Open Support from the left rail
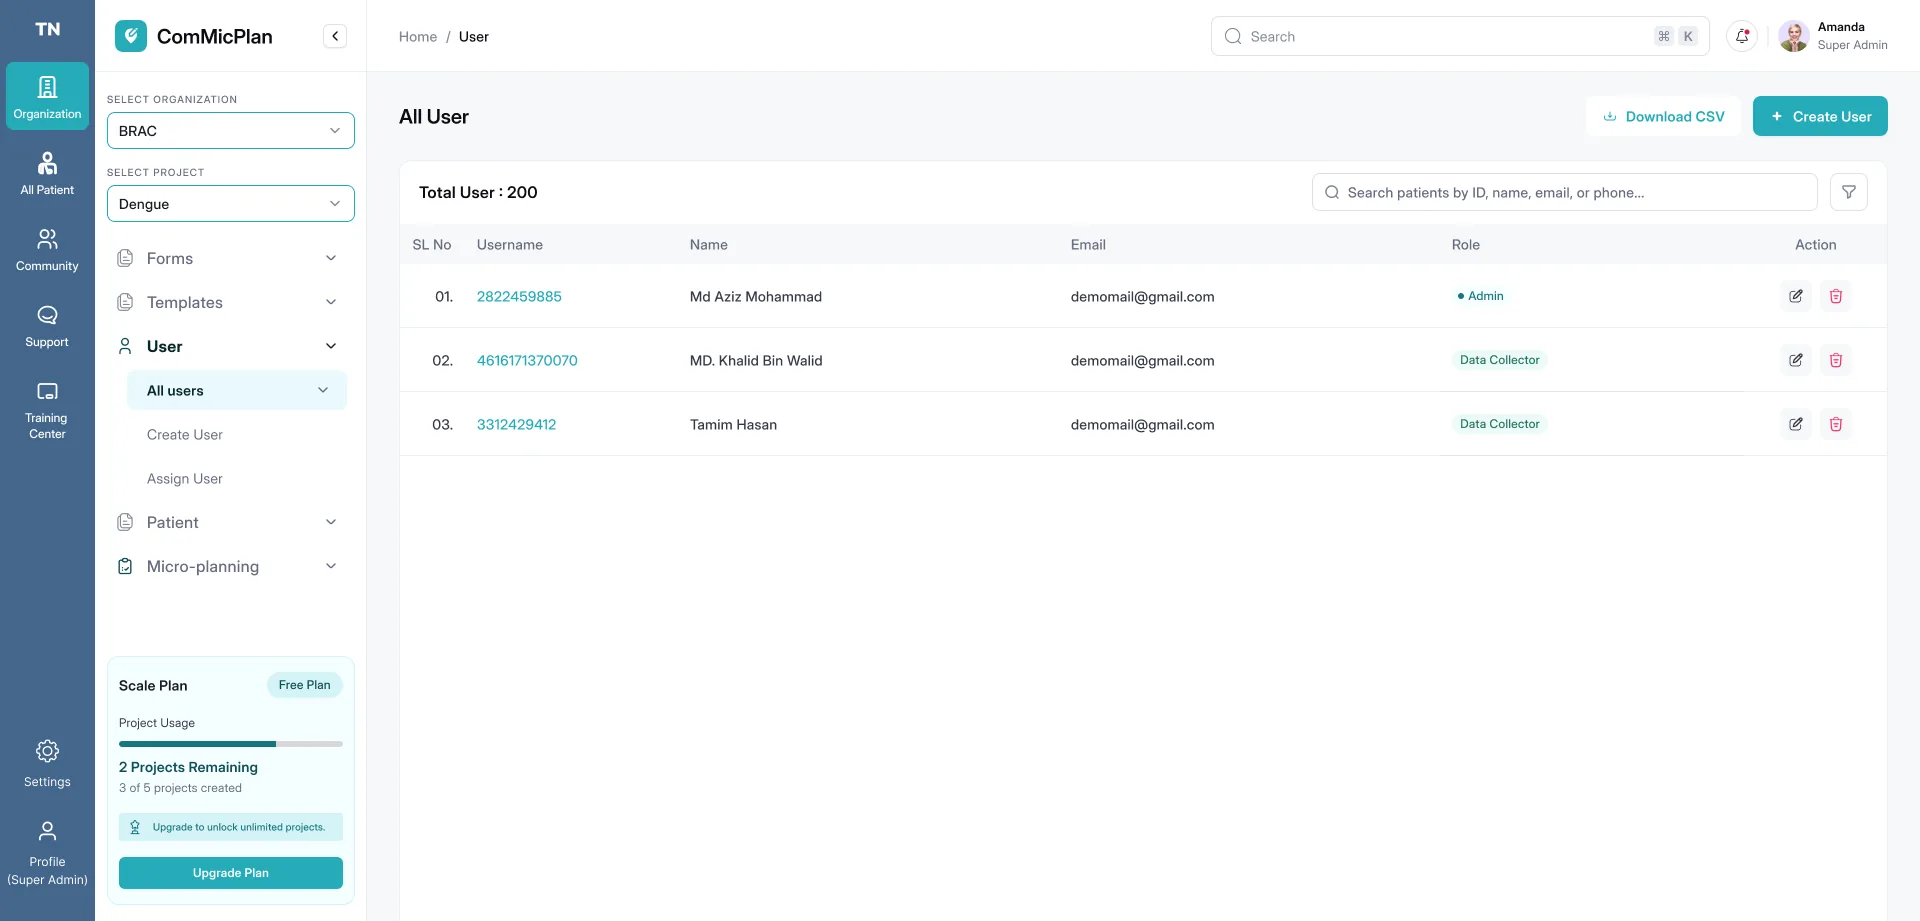The height and width of the screenshot is (921, 1920). (x=47, y=325)
